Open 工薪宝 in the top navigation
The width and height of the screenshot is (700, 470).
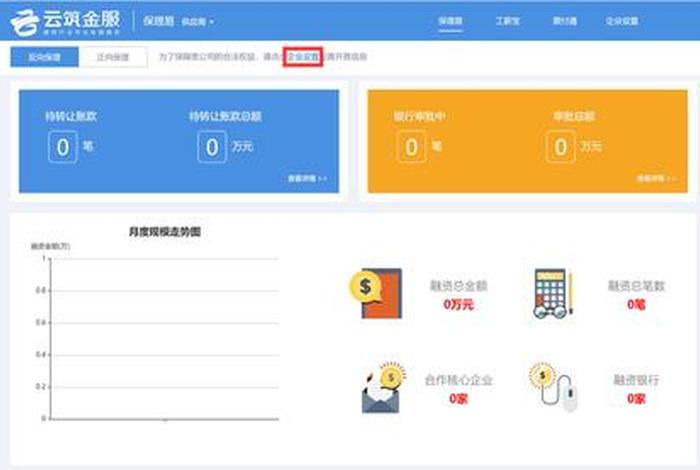tap(508, 21)
